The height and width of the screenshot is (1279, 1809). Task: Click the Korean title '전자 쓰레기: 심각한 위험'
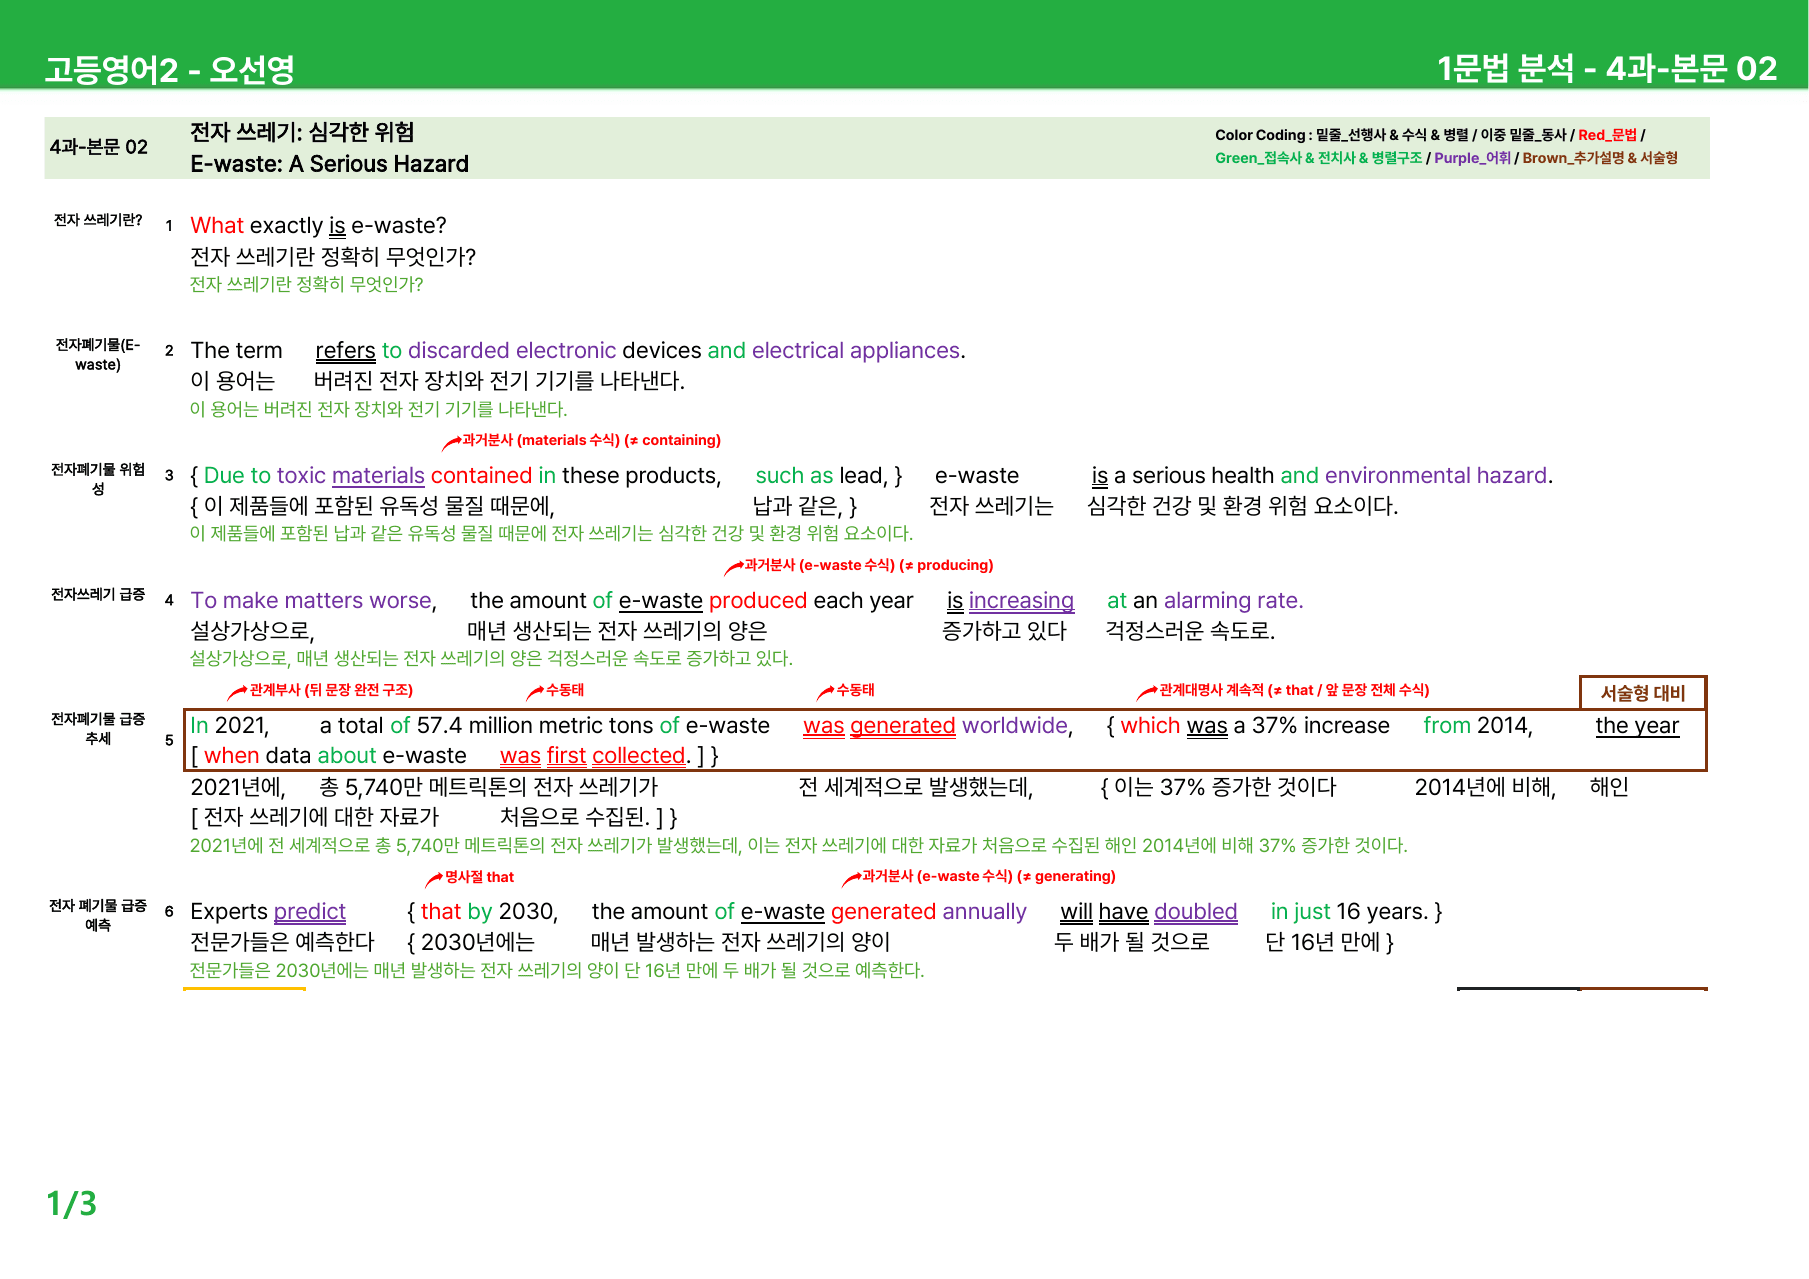pos(302,132)
